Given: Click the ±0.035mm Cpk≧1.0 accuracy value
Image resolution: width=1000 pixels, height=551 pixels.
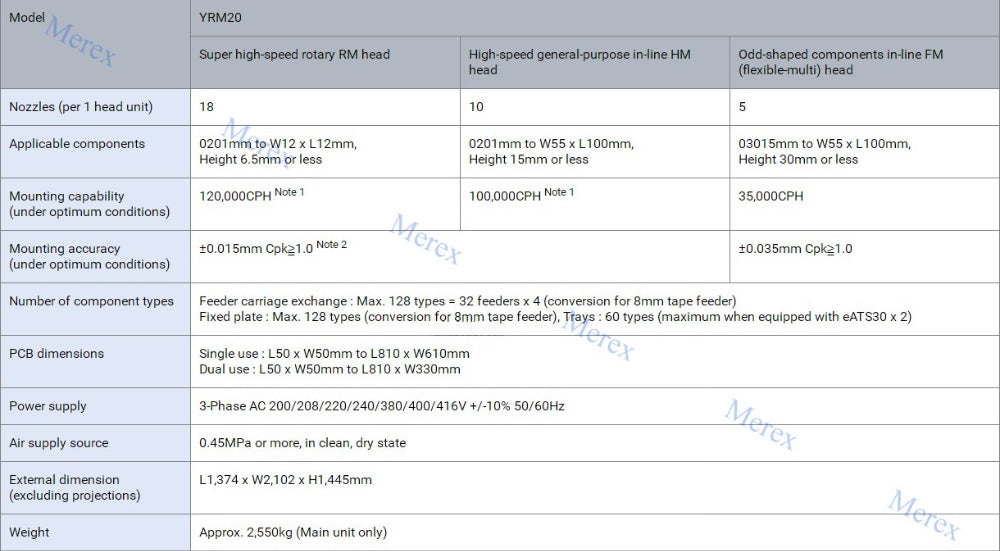Looking at the screenshot, I should [x=795, y=249].
